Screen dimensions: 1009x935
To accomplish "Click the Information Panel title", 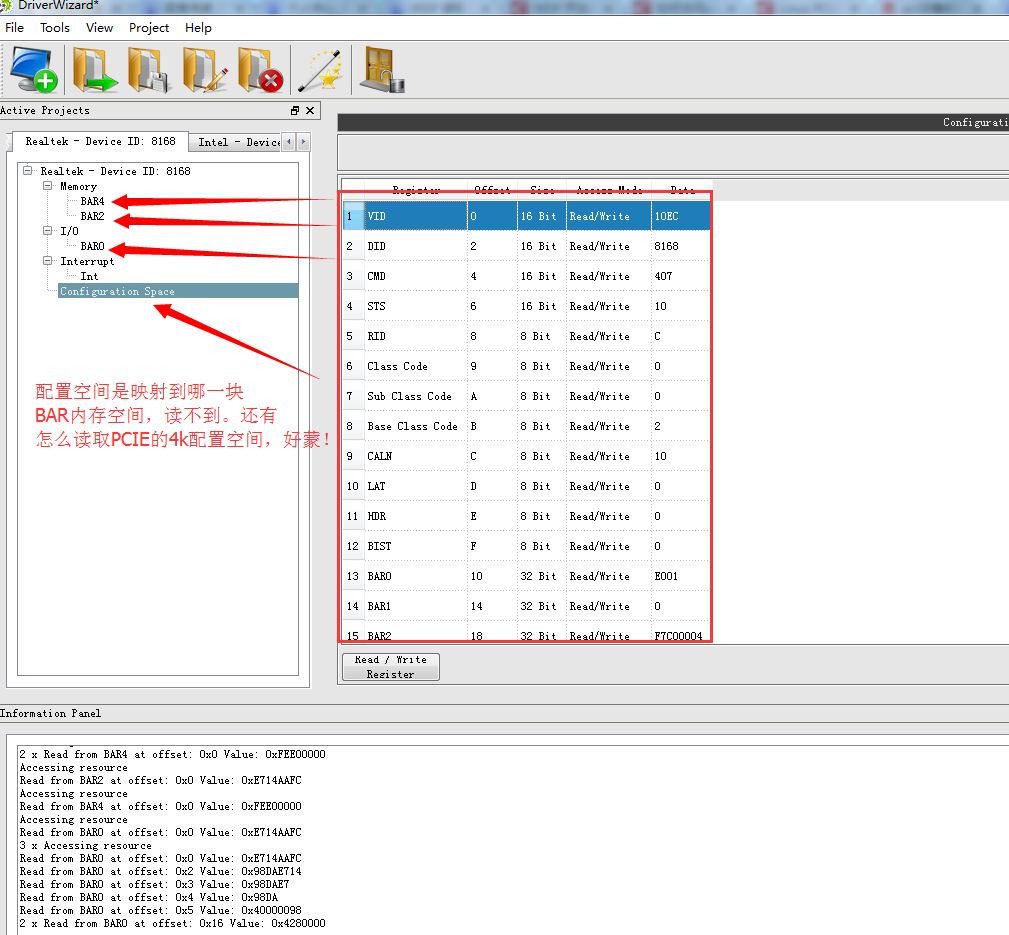I will pyautogui.click(x=50, y=713).
